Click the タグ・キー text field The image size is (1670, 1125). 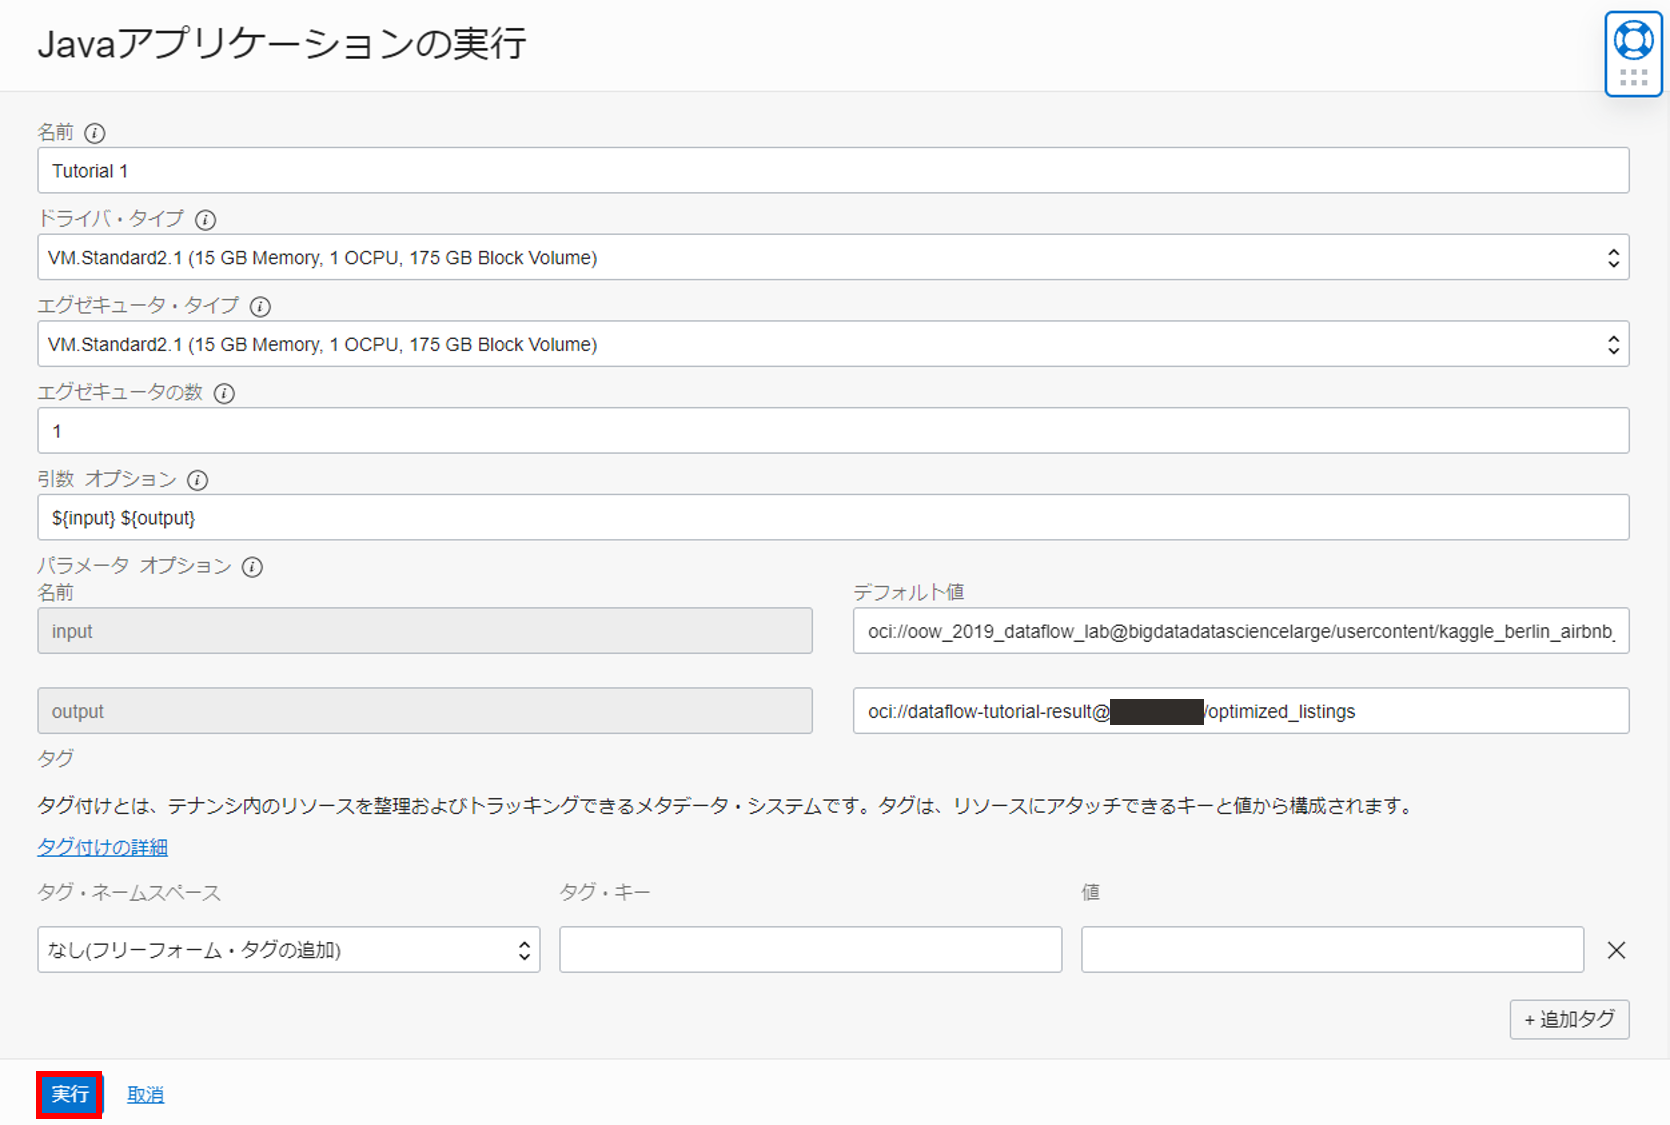[x=810, y=950]
